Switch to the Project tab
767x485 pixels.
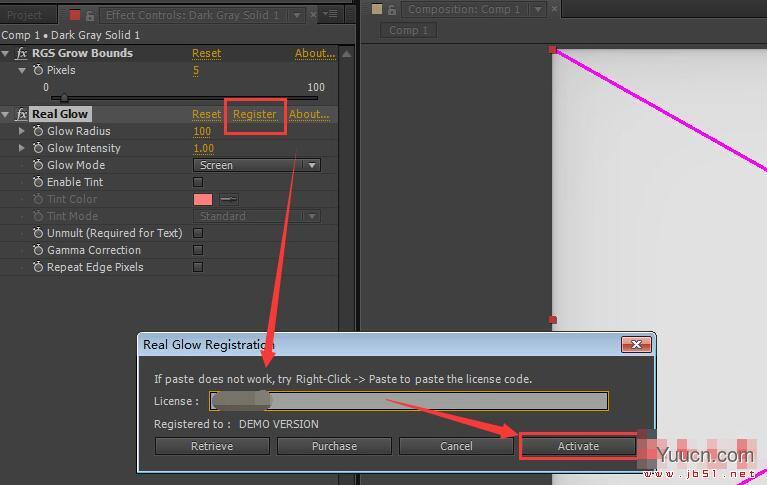(x=24, y=16)
